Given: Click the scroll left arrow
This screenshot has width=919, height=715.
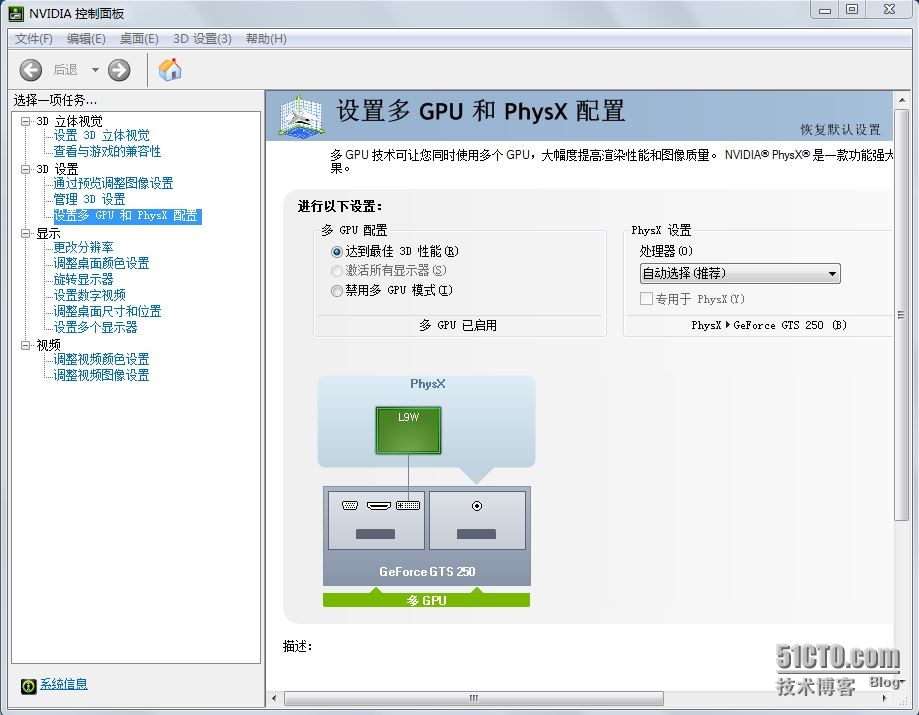Looking at the screenshot, I should [274, 699].
